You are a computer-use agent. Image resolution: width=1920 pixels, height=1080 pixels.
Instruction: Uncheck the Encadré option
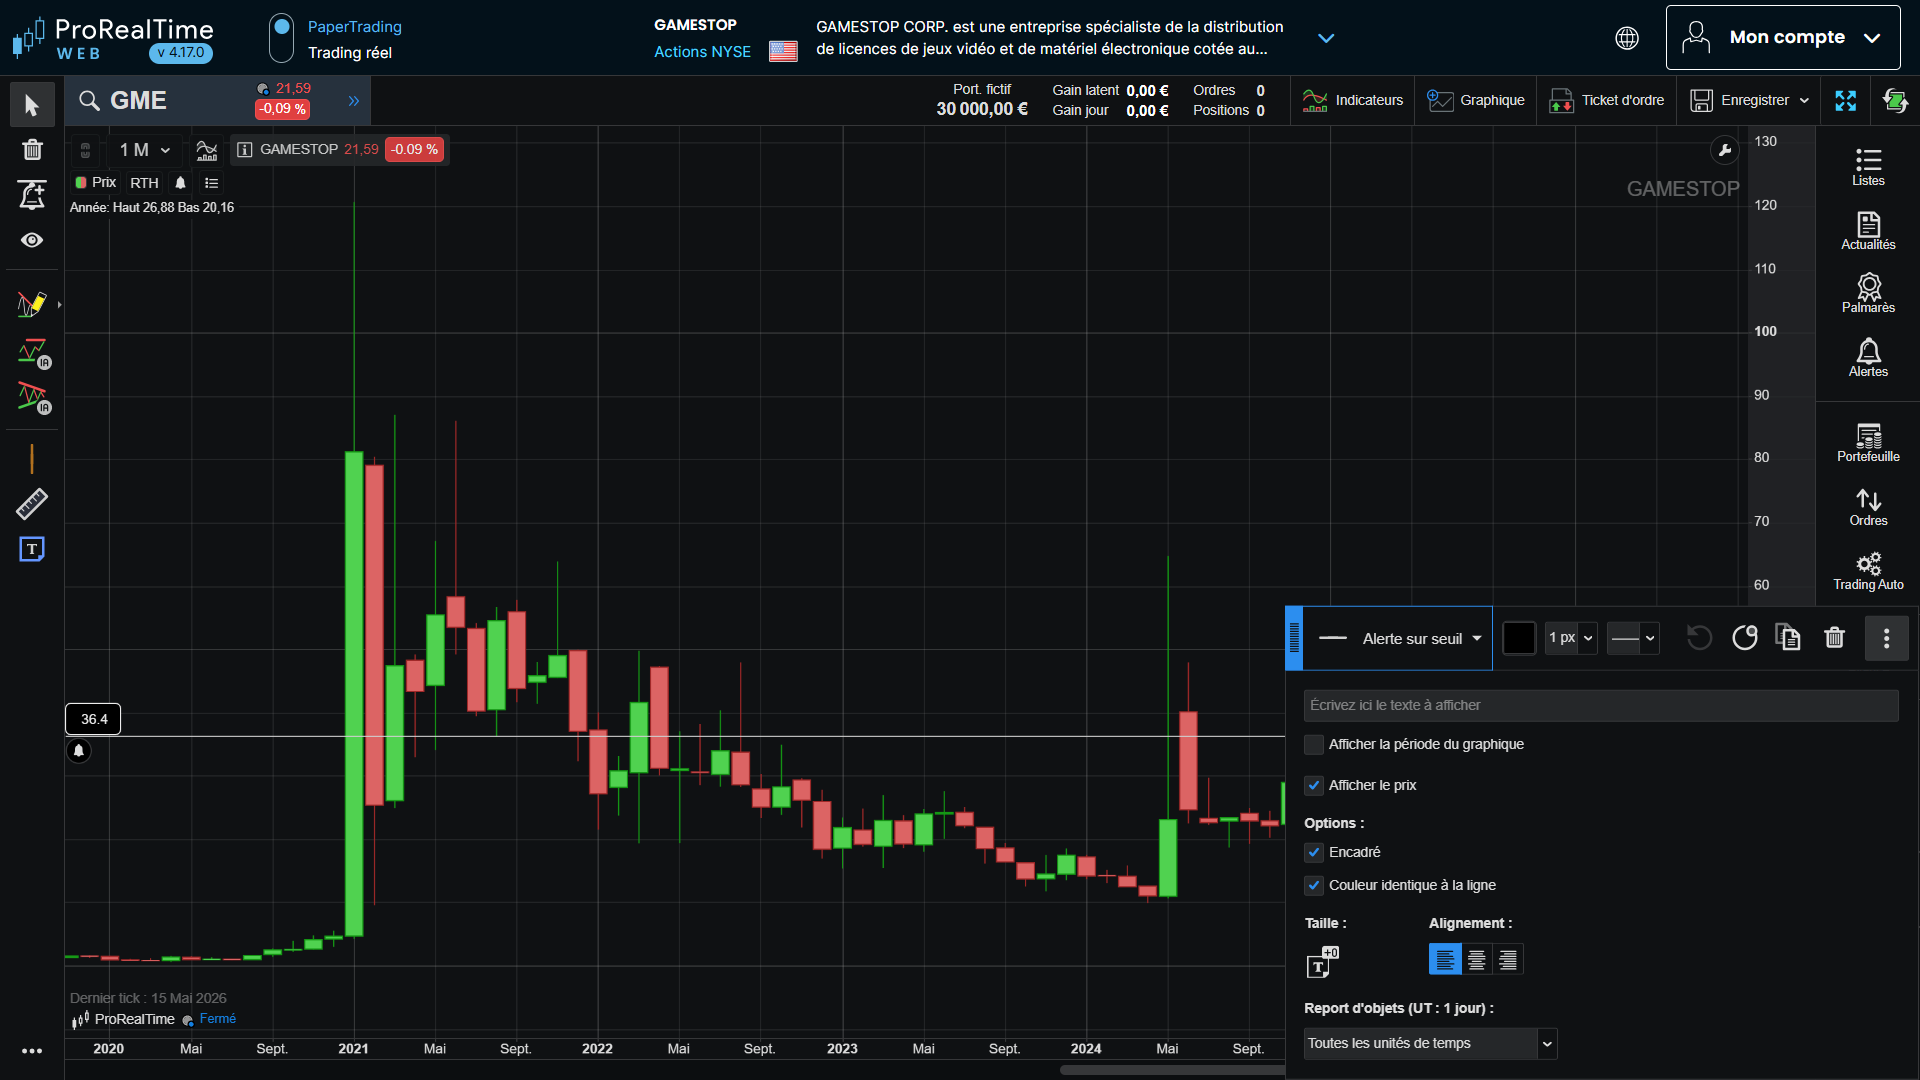[1314, 853]
